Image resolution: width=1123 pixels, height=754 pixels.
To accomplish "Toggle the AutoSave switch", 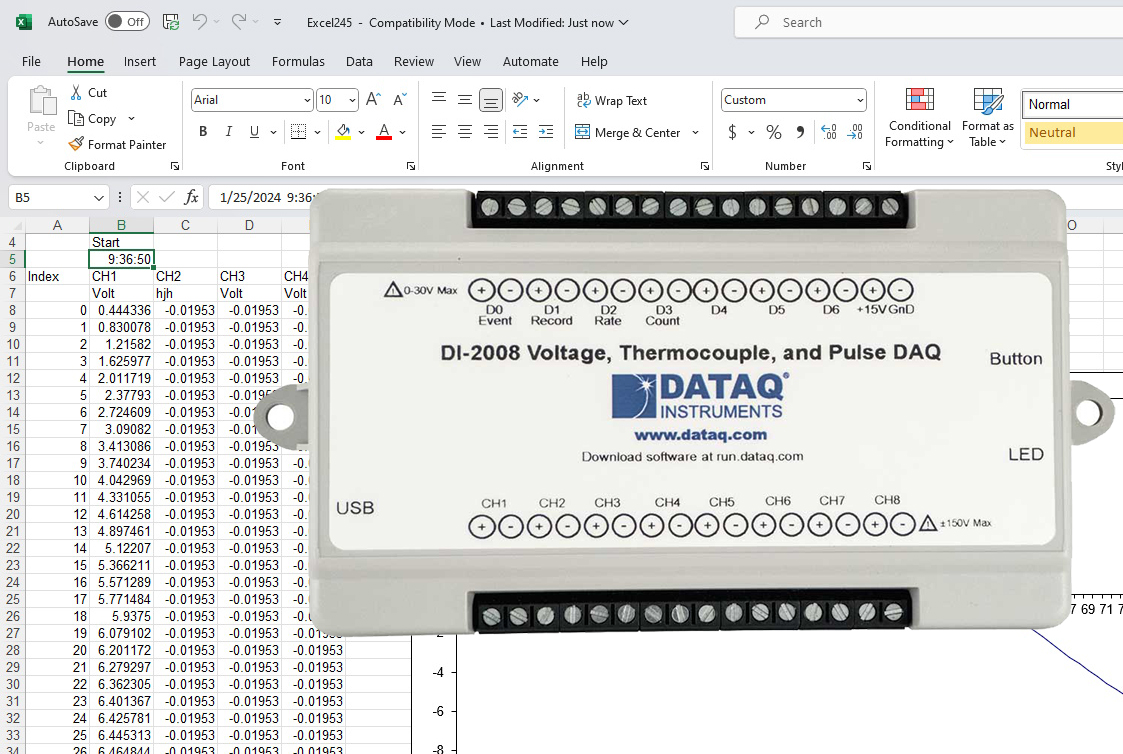I will (x=127, y=21).
